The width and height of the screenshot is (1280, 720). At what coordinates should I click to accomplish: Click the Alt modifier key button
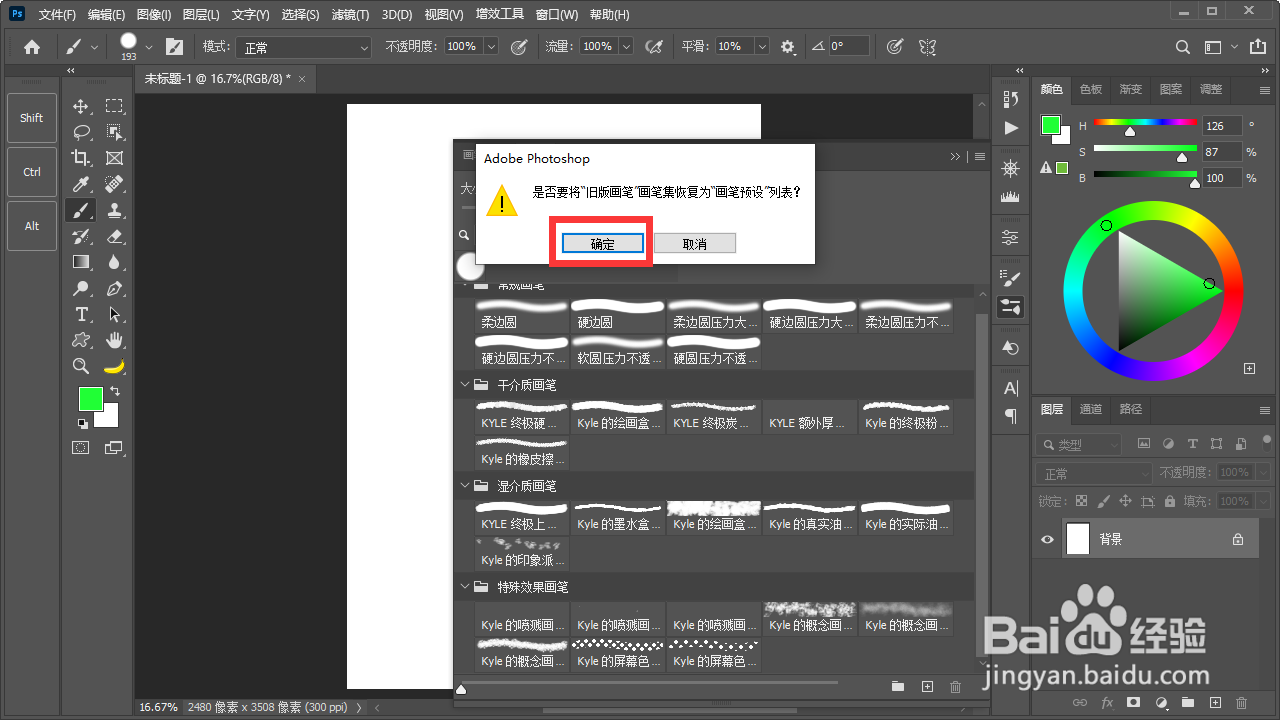32,226
